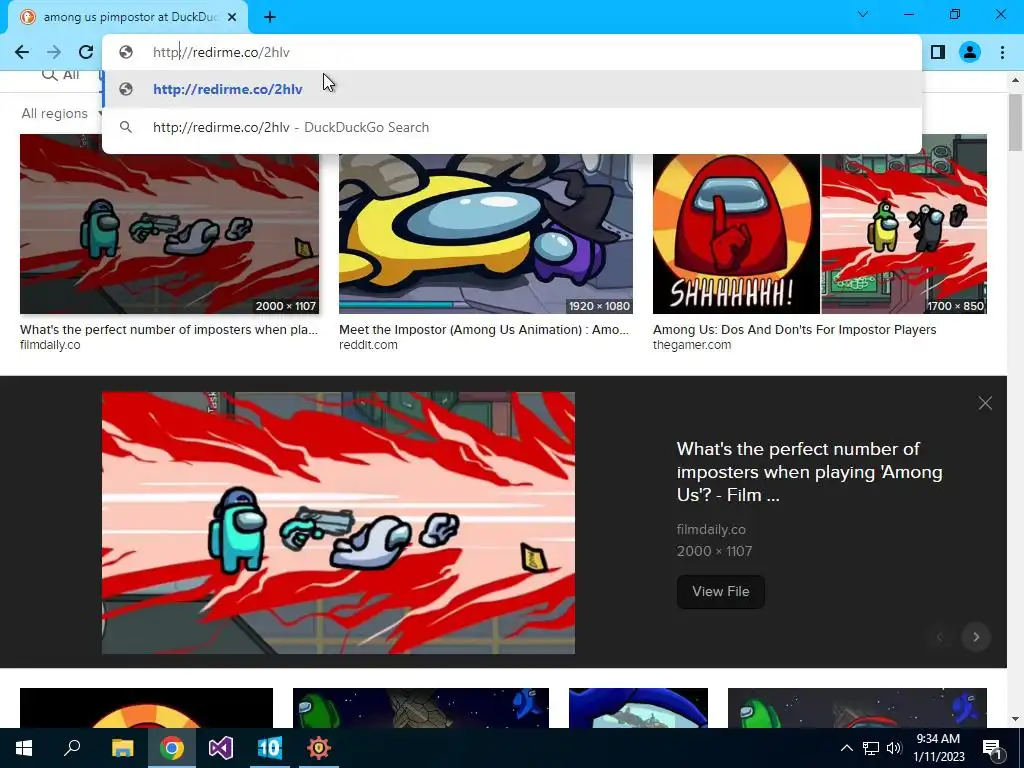Click 'Among Us: Dos And Don'ts' title
Screen dimensions: 1024x768
(795, 330)
